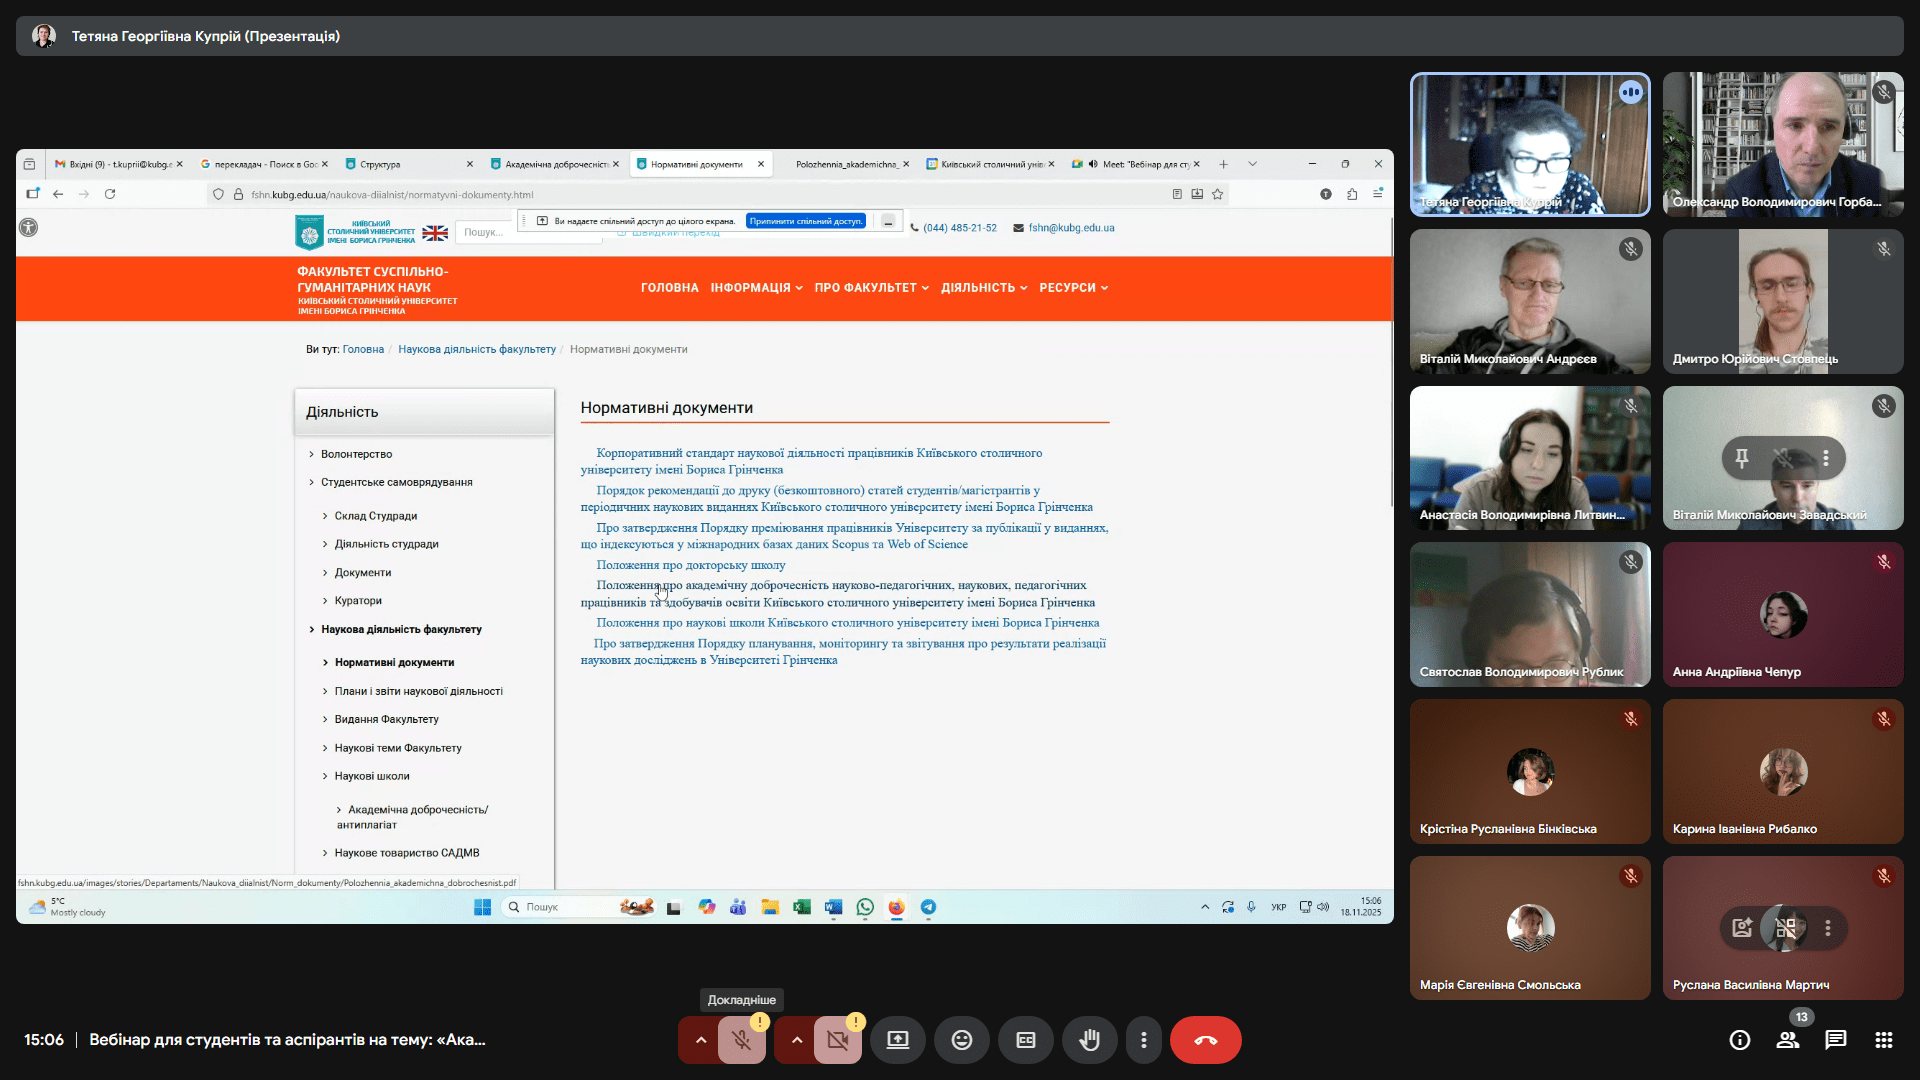Screen dimensions: 1920x1080
Task: Expand video settings arrow beside camera
Action: pos(797,1040)
